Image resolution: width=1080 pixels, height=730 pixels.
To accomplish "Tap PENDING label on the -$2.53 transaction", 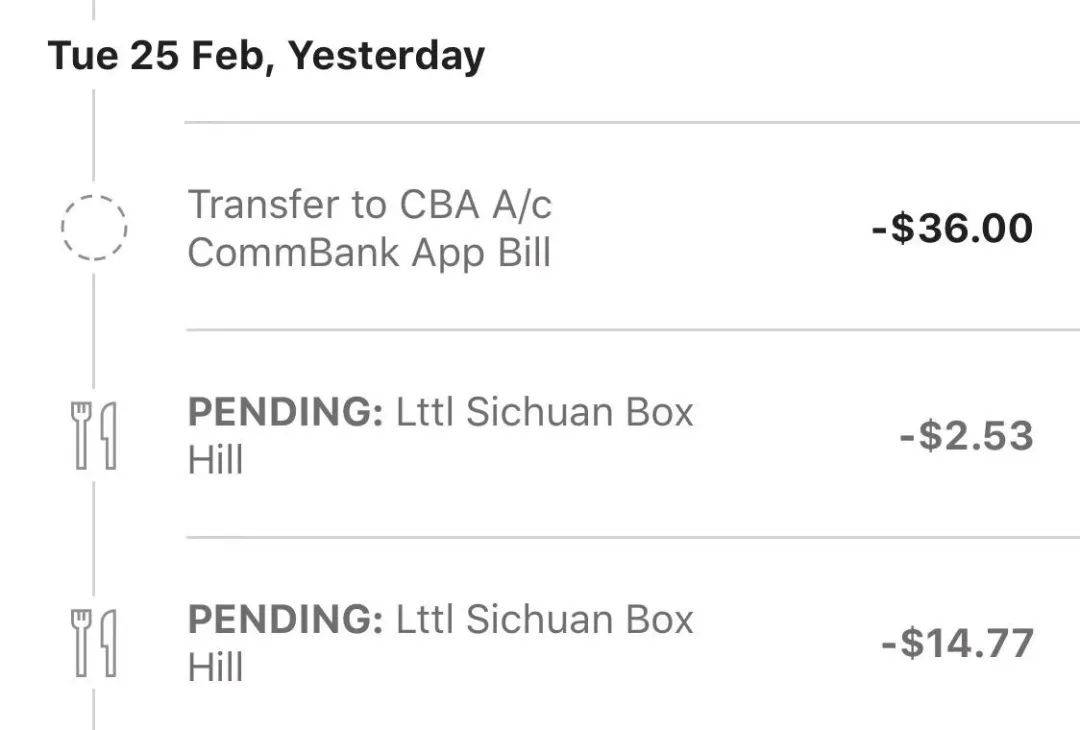I will [x=285, y=412].
